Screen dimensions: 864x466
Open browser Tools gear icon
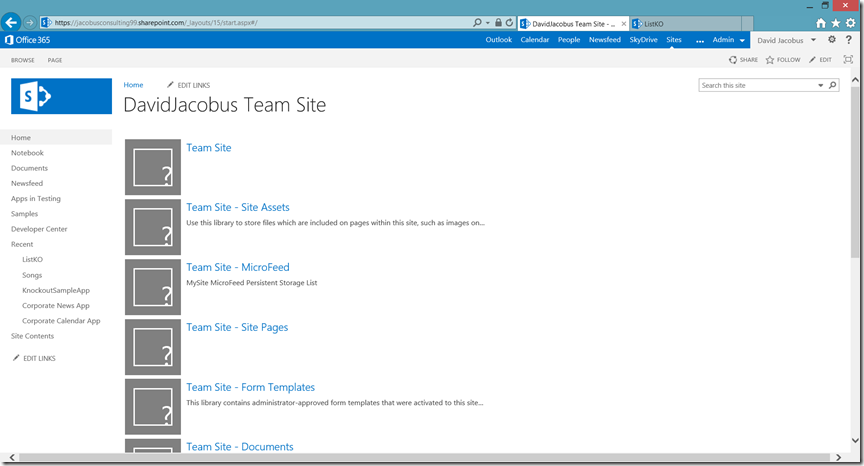pyautogui.click(x=851, y=23)
